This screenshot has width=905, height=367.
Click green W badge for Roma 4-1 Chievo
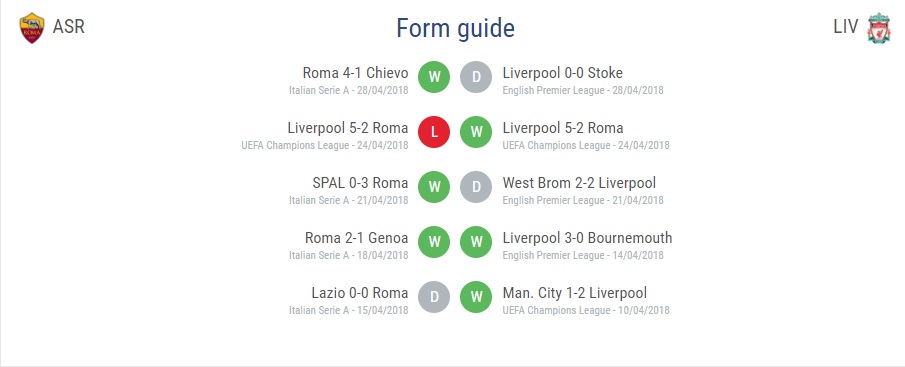click(x=434, y=77)
